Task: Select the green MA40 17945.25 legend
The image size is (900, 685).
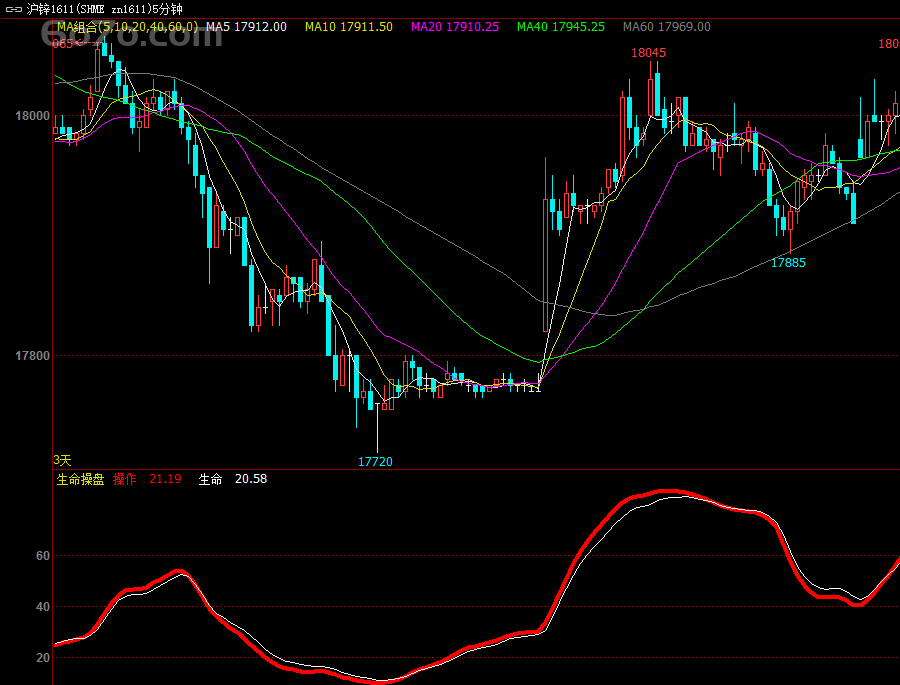Action: coord(560,27)
